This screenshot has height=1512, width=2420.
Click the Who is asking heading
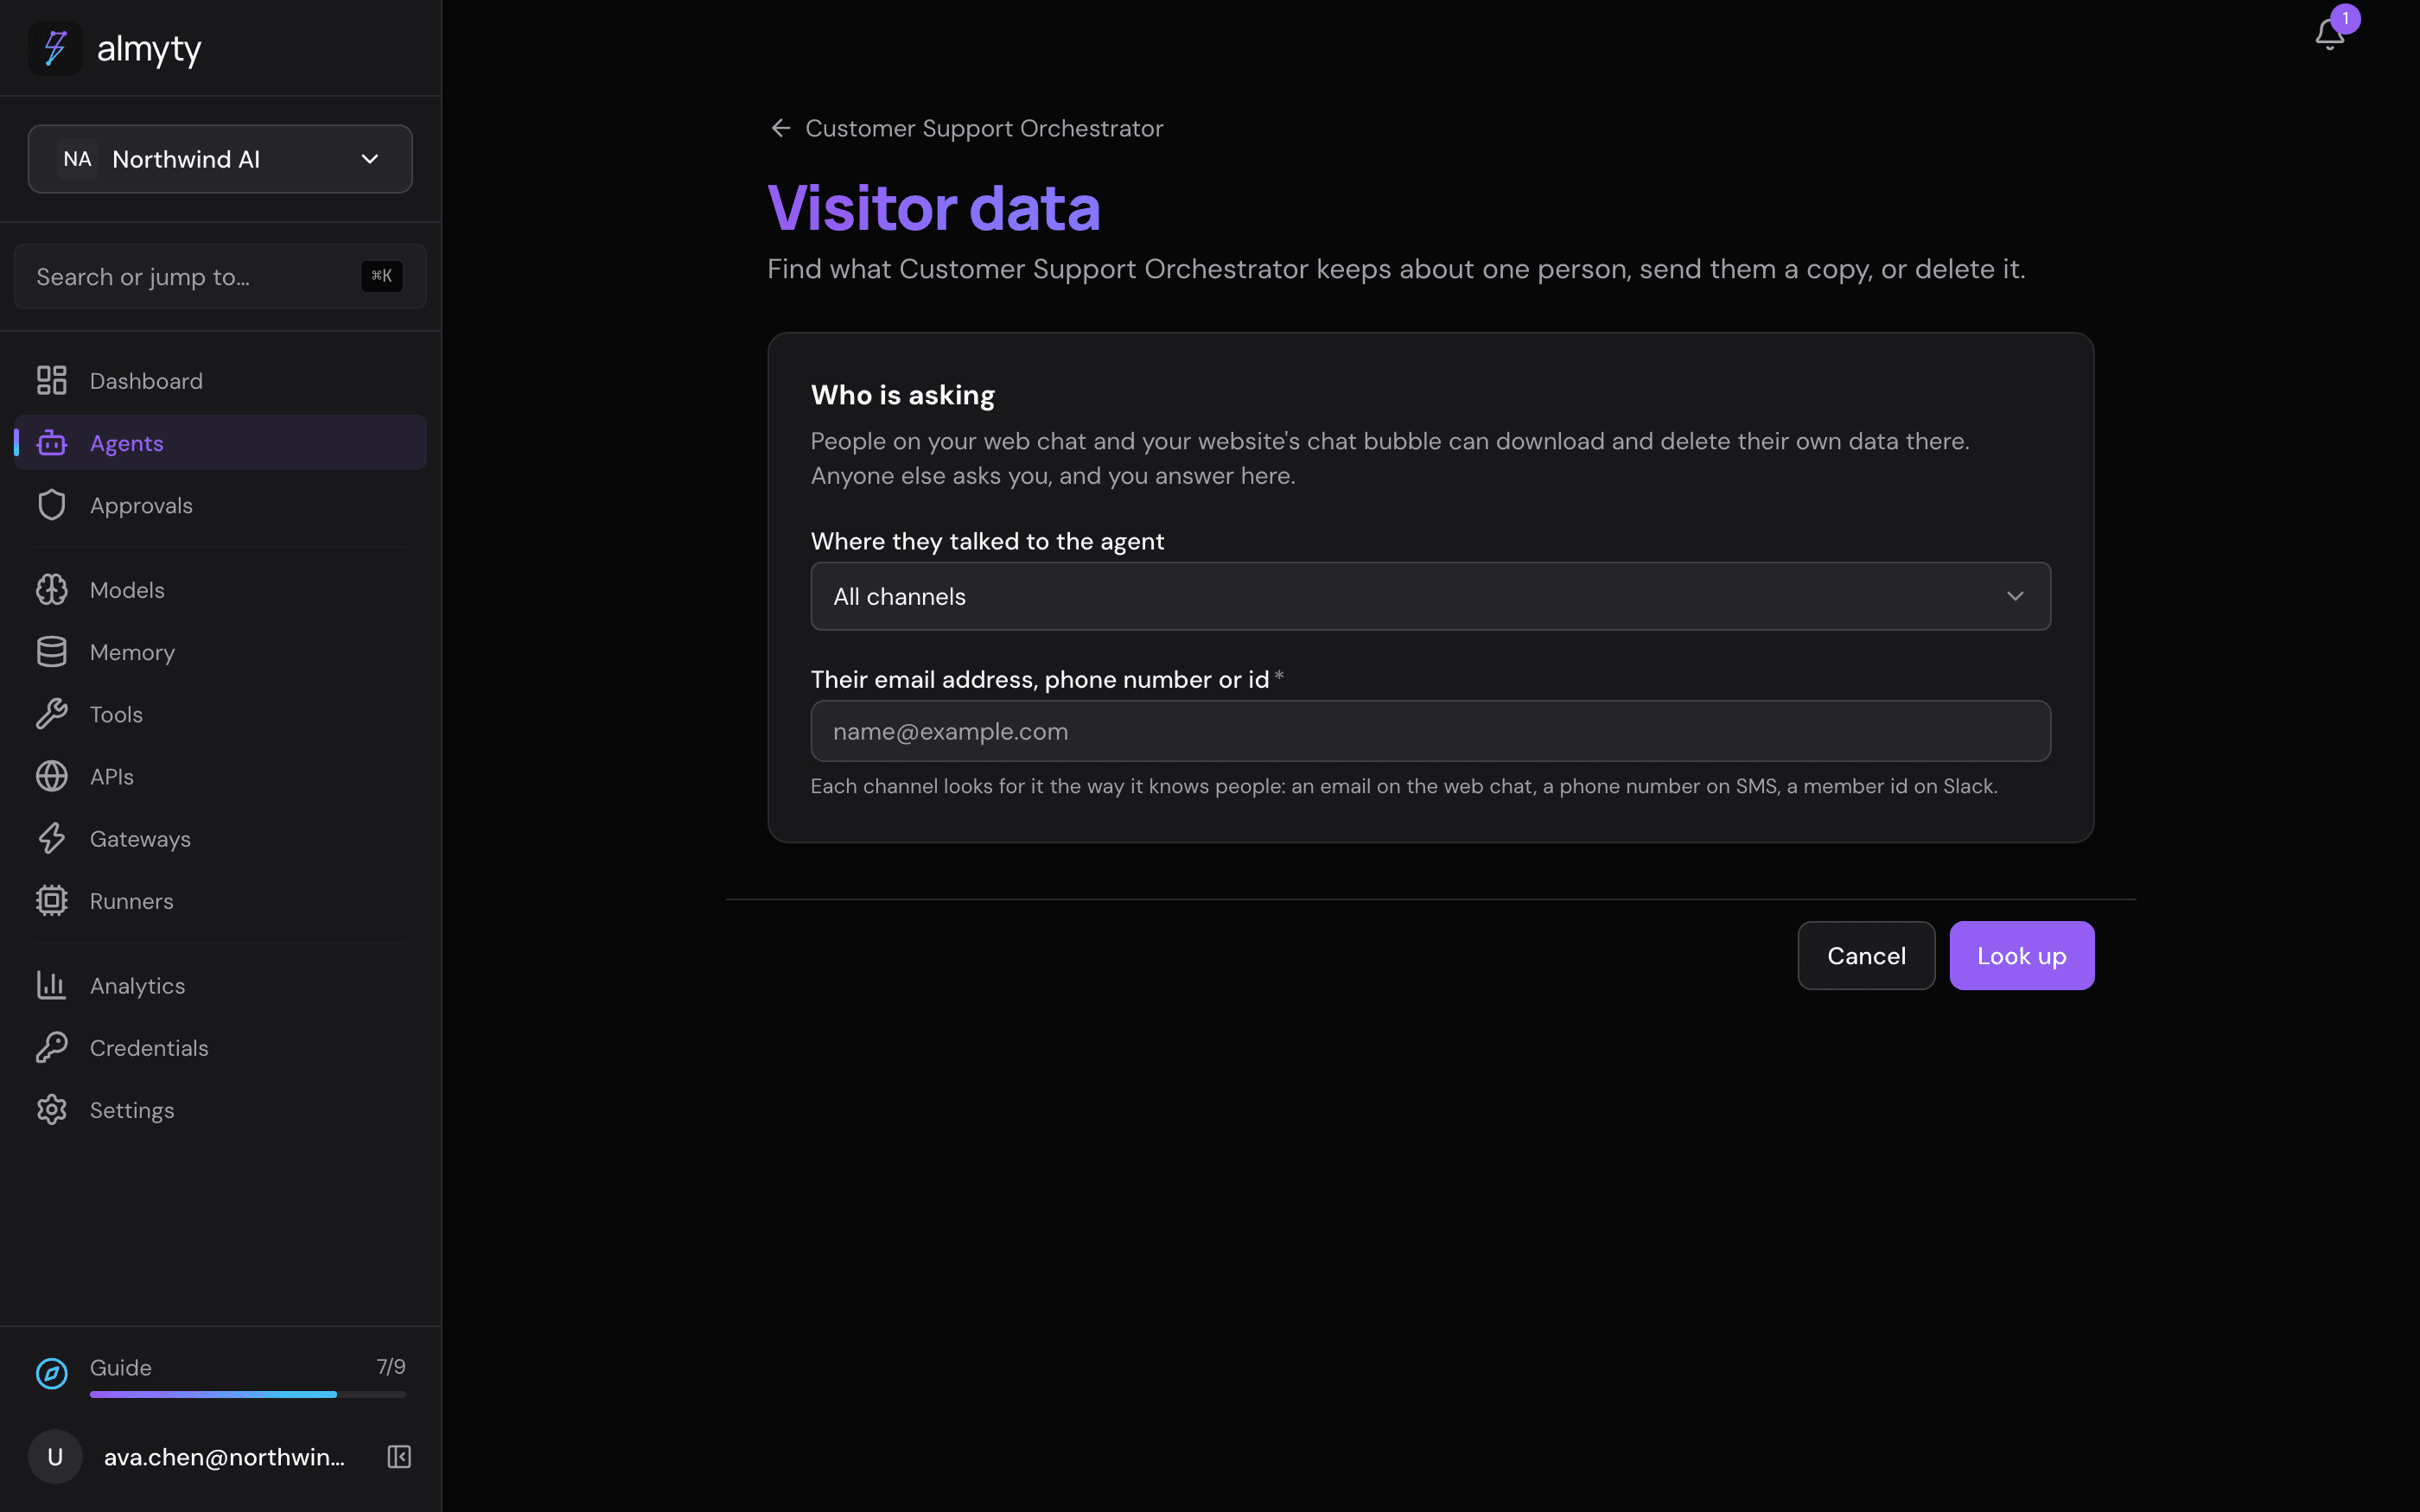[902, 395]
